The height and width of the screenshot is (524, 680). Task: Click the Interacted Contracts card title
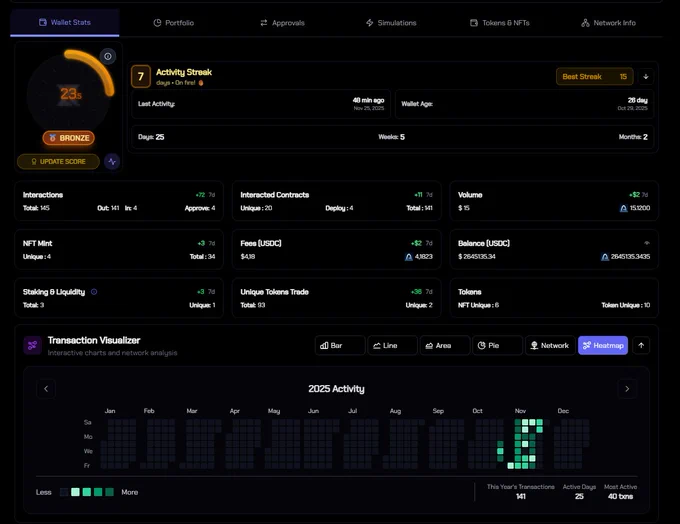pos(275,195)
